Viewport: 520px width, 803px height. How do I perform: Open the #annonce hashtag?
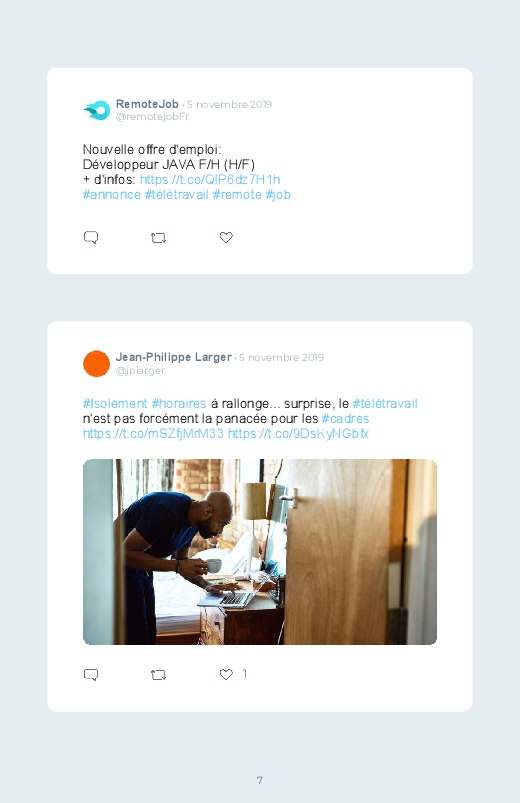(x=112, y=195)
